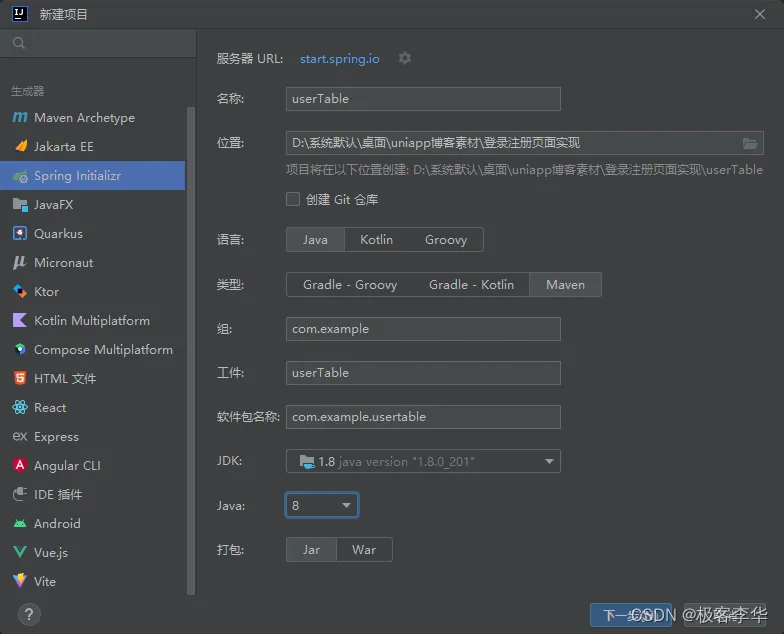This screenshot has width=784, height=634.
Task: Click the Jakarta EE icon
Action: click(20, 146)
